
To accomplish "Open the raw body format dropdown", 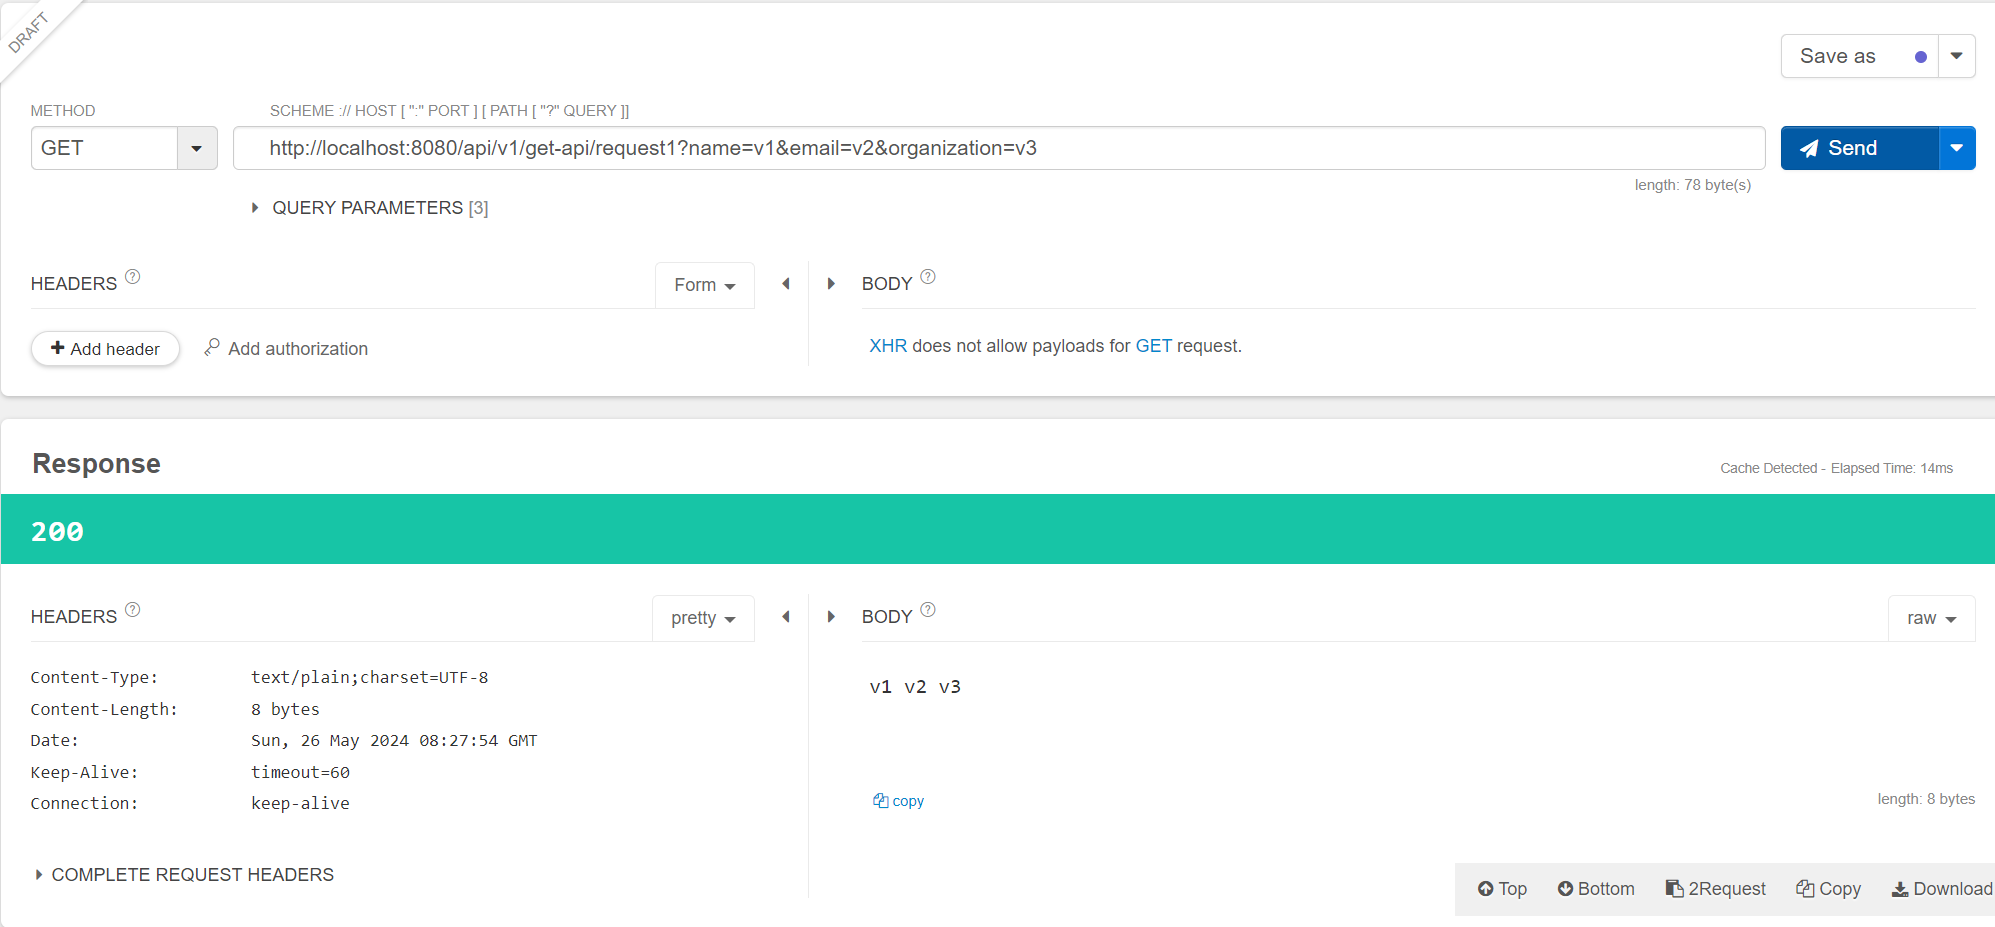I will click(1931, 618).
